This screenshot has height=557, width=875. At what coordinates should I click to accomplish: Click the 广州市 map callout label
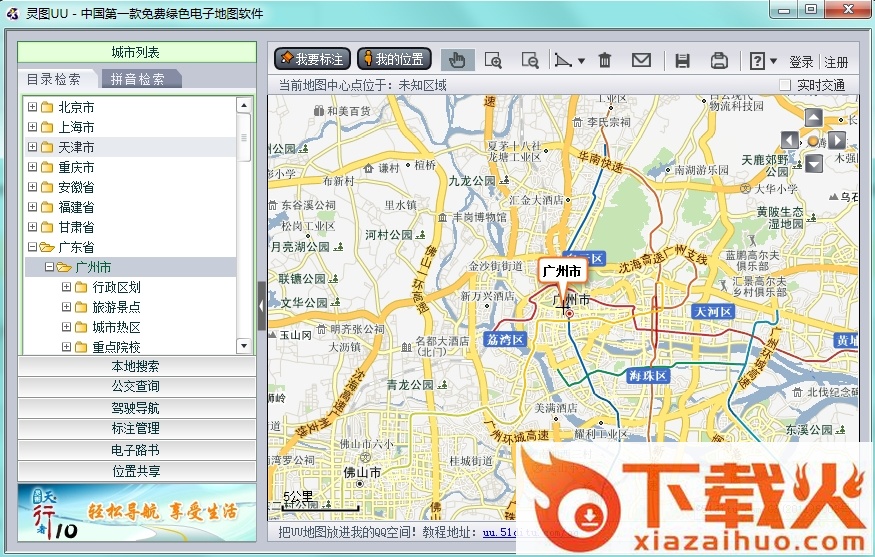point(562,272)
